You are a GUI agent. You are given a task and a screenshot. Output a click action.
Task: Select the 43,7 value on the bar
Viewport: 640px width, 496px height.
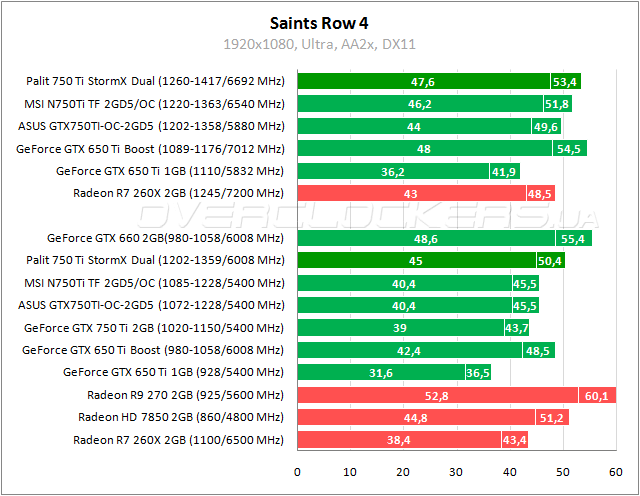point(517,328)
